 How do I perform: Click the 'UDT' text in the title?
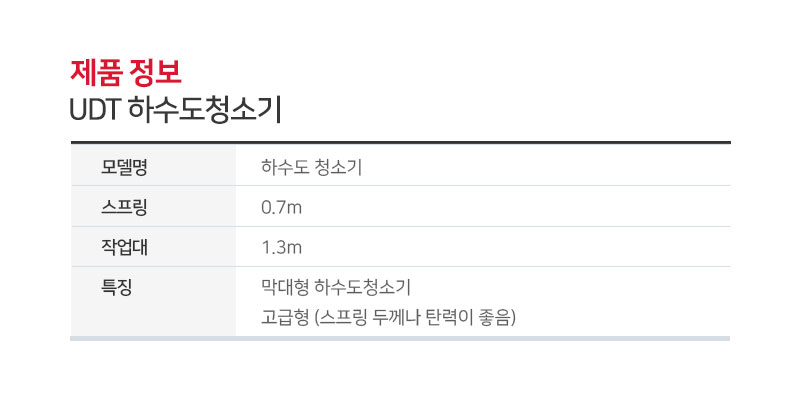click(95, 110)
